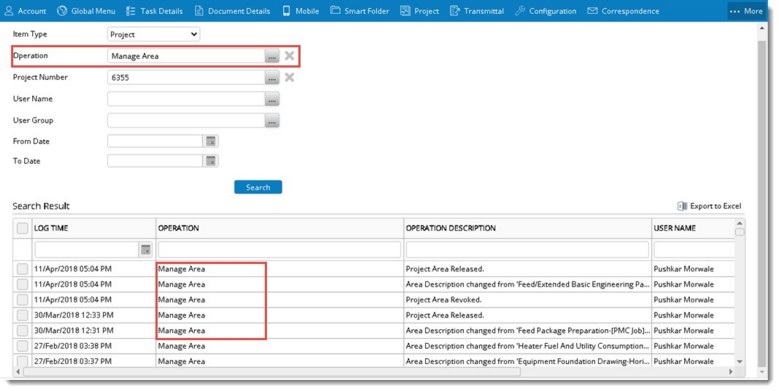The height and width of the screenshot is (391, 779).
Task: Click the Operation column filter field
Action: click(x=279, y=249)
